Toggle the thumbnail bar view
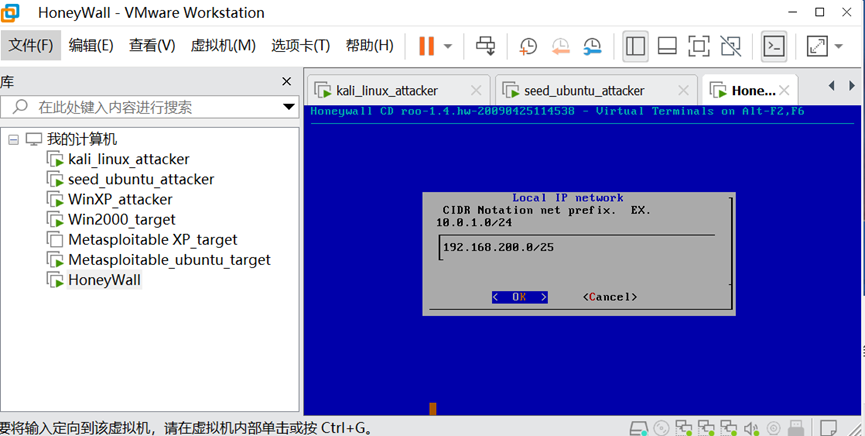Image resolution: width=865 pixels, height=436 pixels. pos(667,46)
